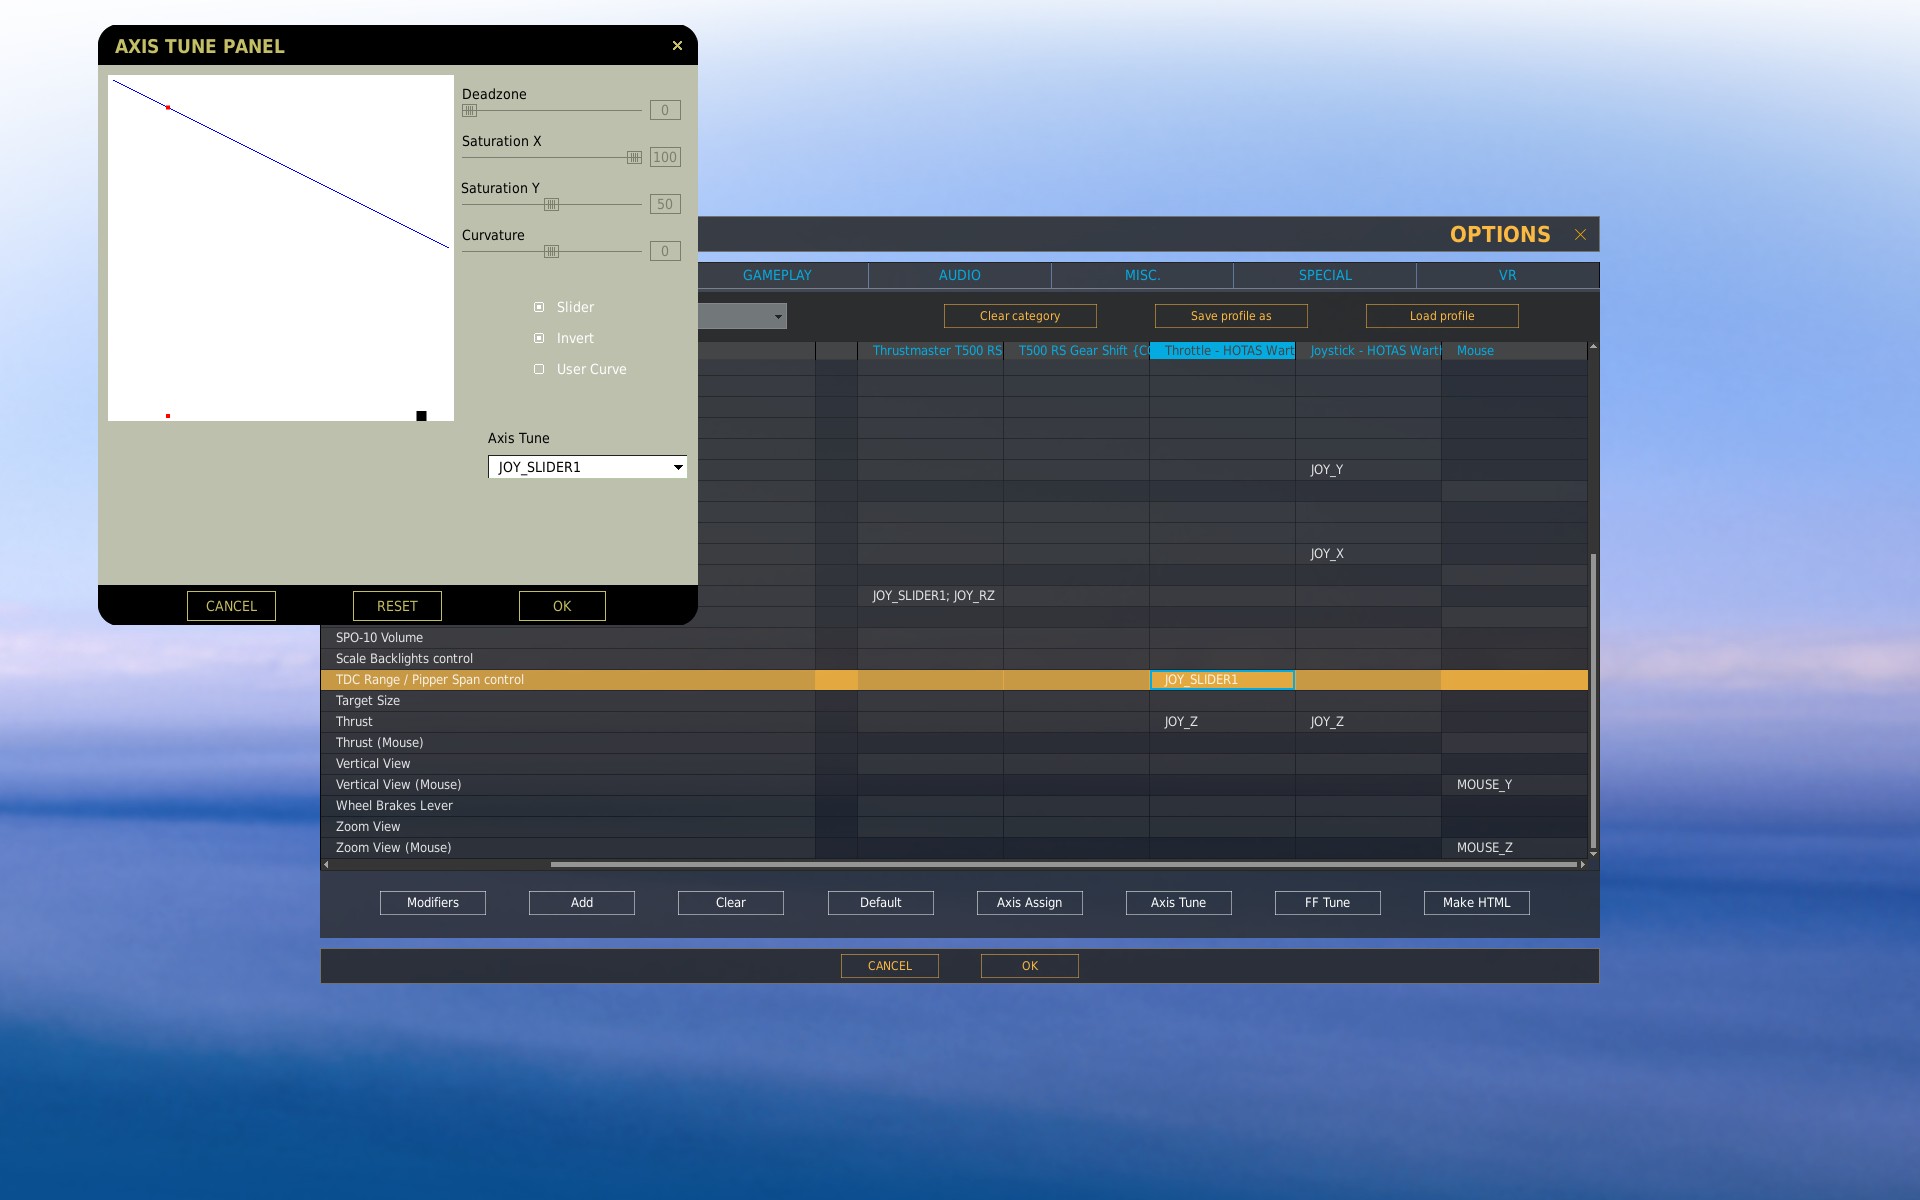Screen dimensions: 1920x1200
Task: Click the scrollbar left arrow below the bindings table
Action: [x=326, y=864]
